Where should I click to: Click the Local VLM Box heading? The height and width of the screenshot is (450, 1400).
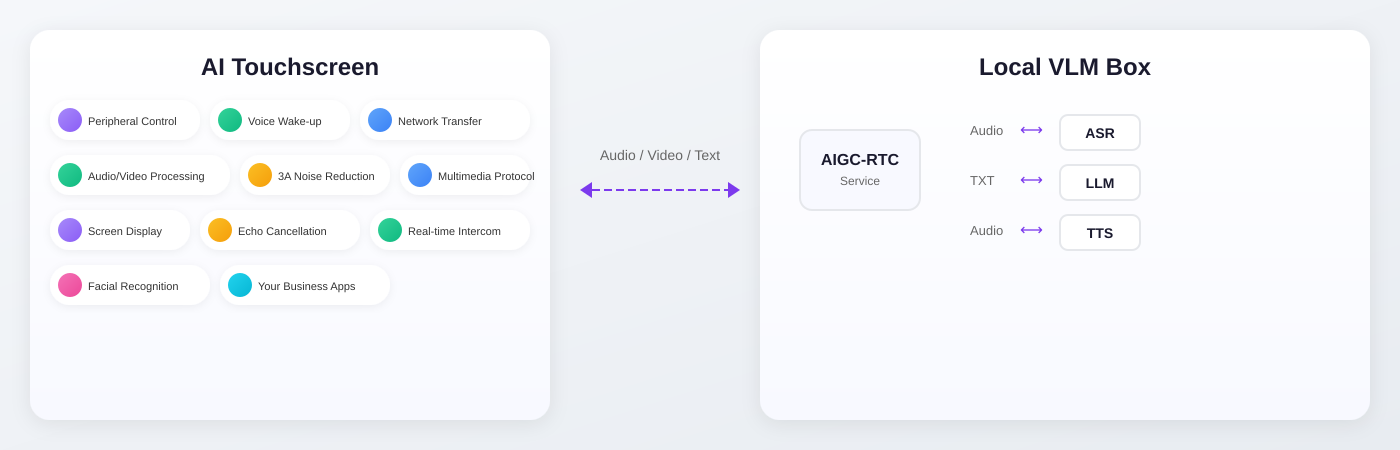pyautogui.click(x=1065, y=67)
